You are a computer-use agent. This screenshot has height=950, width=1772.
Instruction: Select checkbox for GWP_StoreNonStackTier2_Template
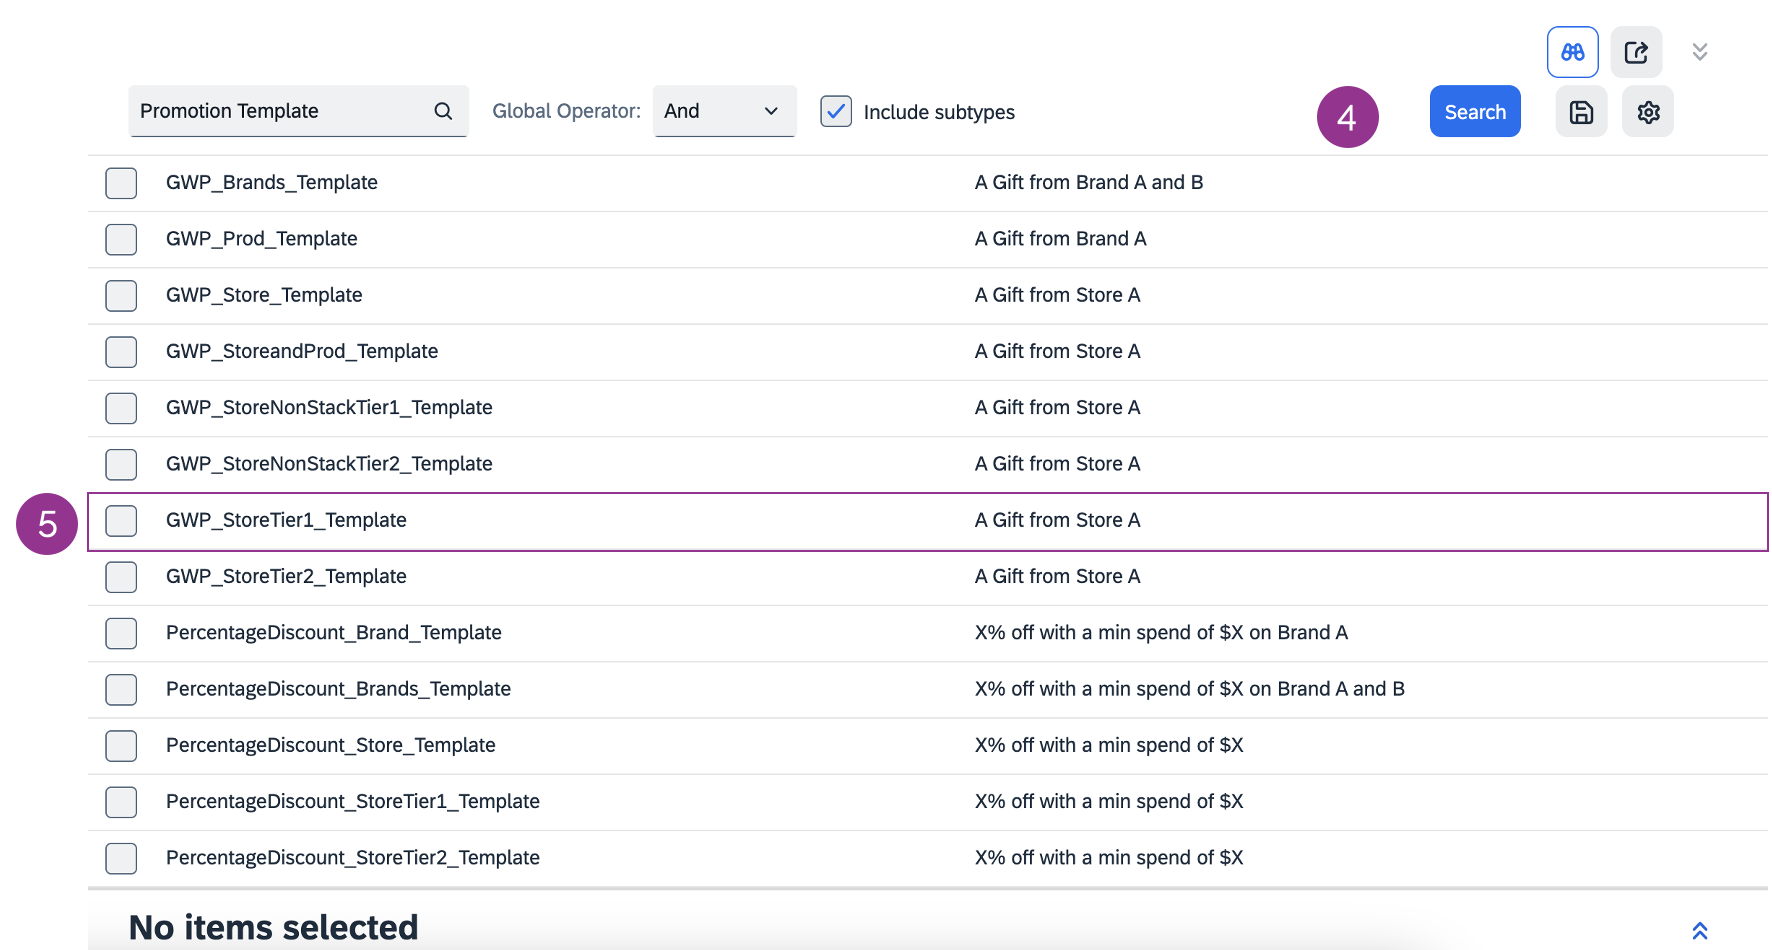click(121, 464)
